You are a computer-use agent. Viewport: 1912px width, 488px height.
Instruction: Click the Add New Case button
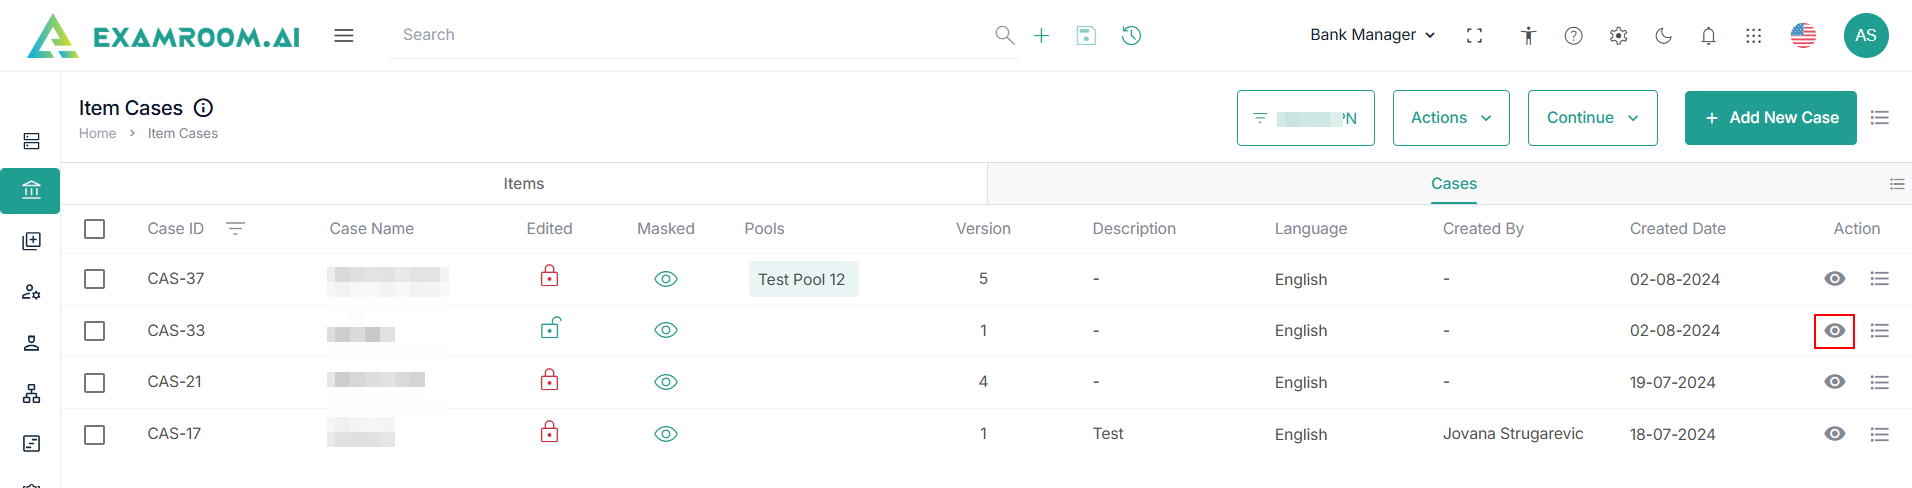(1770, 118)
